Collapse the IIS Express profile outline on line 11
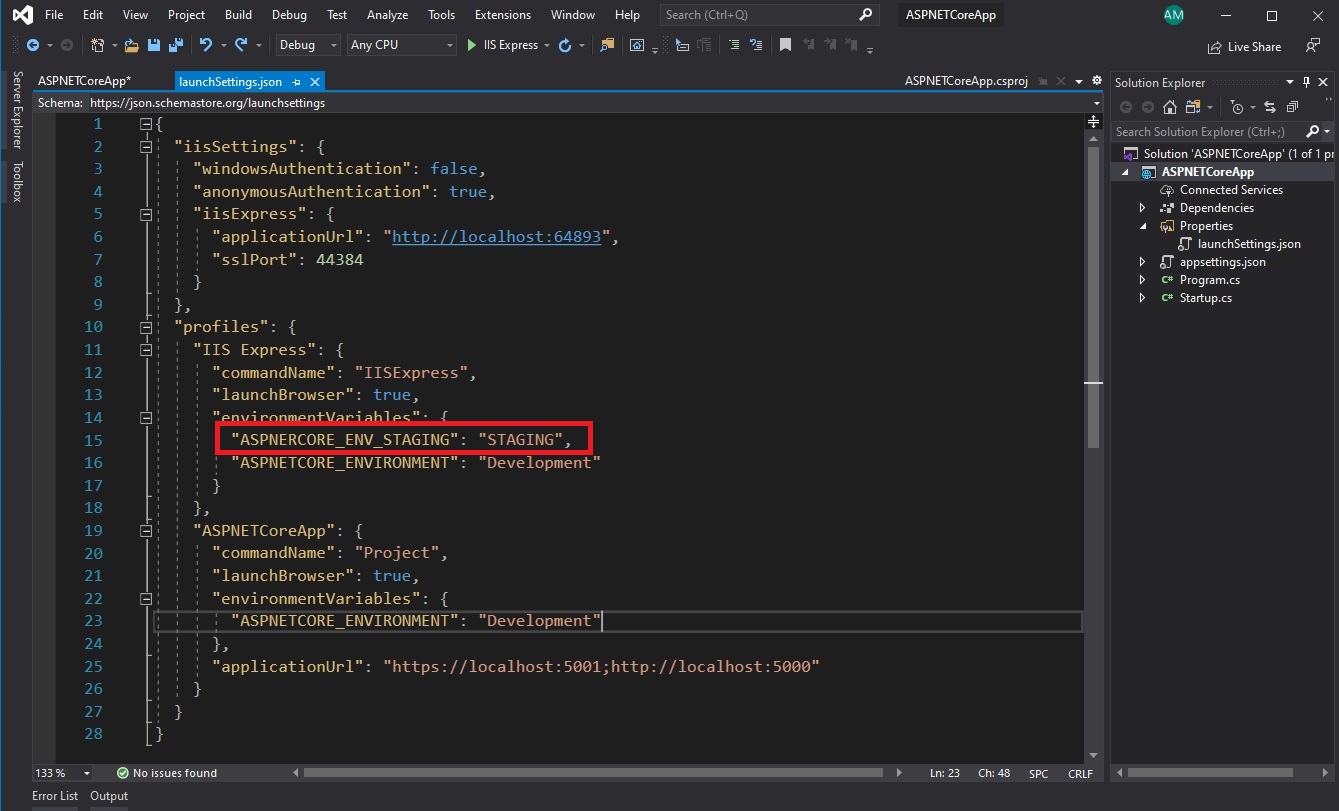 (x=146, y=350)
